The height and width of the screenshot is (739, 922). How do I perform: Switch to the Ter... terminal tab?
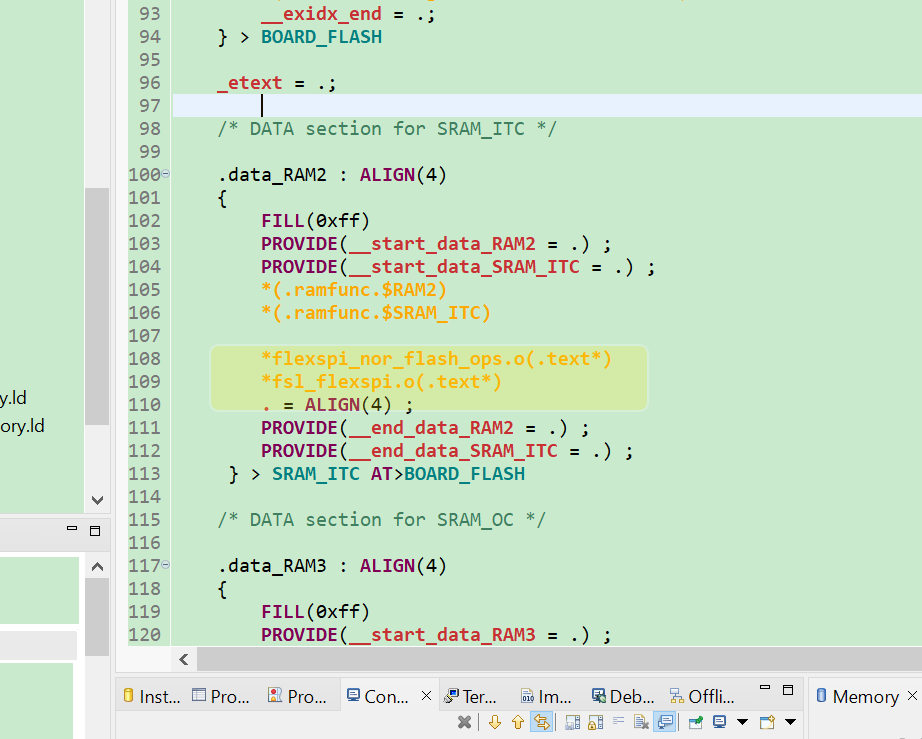click(x=470, y=696)
